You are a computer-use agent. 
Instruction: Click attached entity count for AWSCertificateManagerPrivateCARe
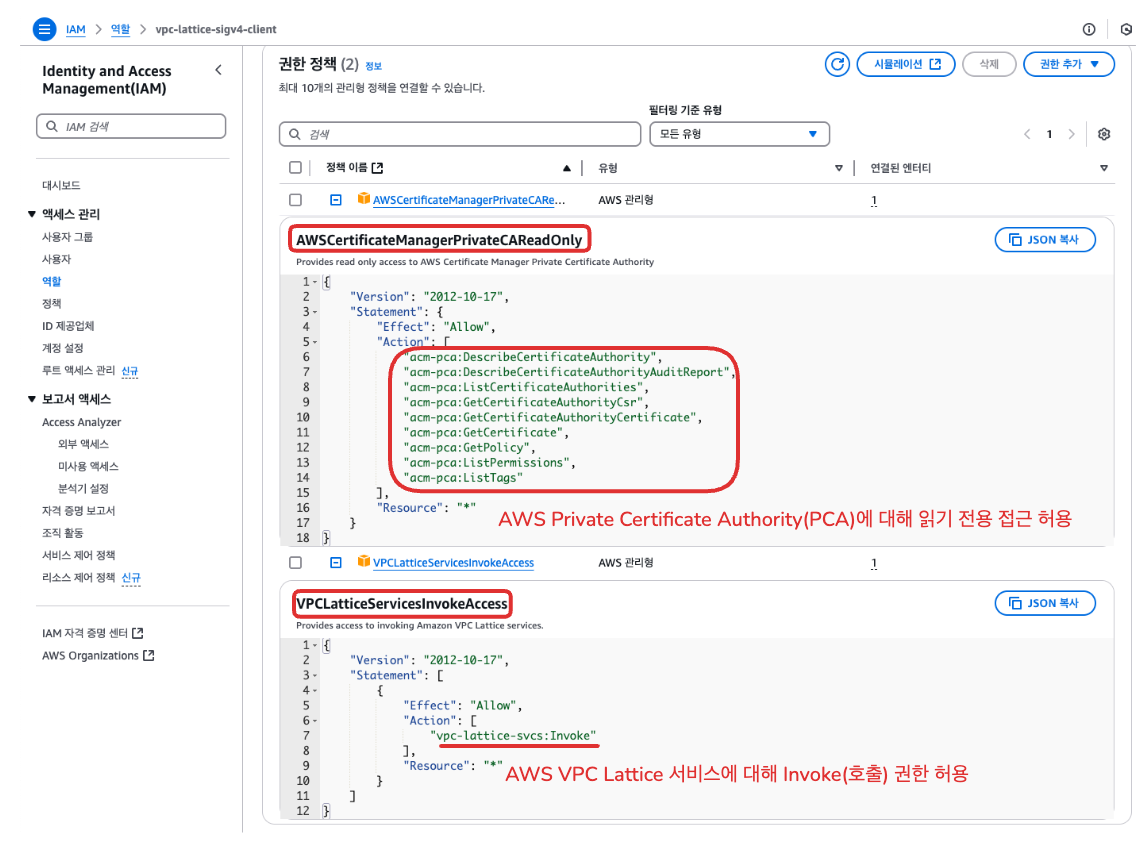click(x=873, y=201)
